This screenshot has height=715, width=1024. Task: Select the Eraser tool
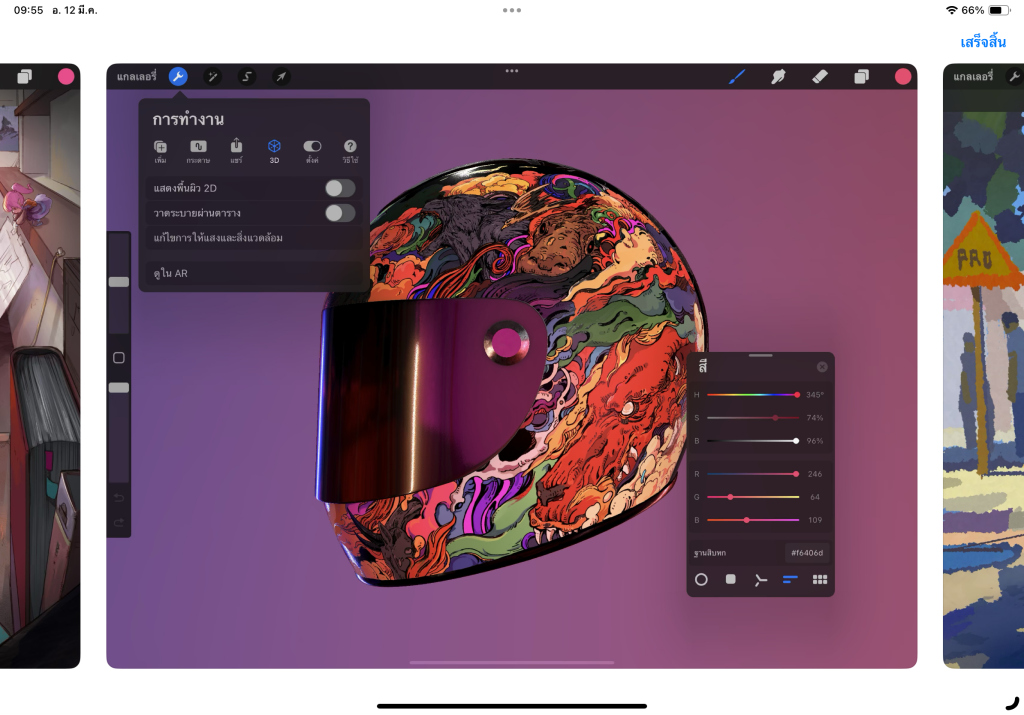point(819,77)
